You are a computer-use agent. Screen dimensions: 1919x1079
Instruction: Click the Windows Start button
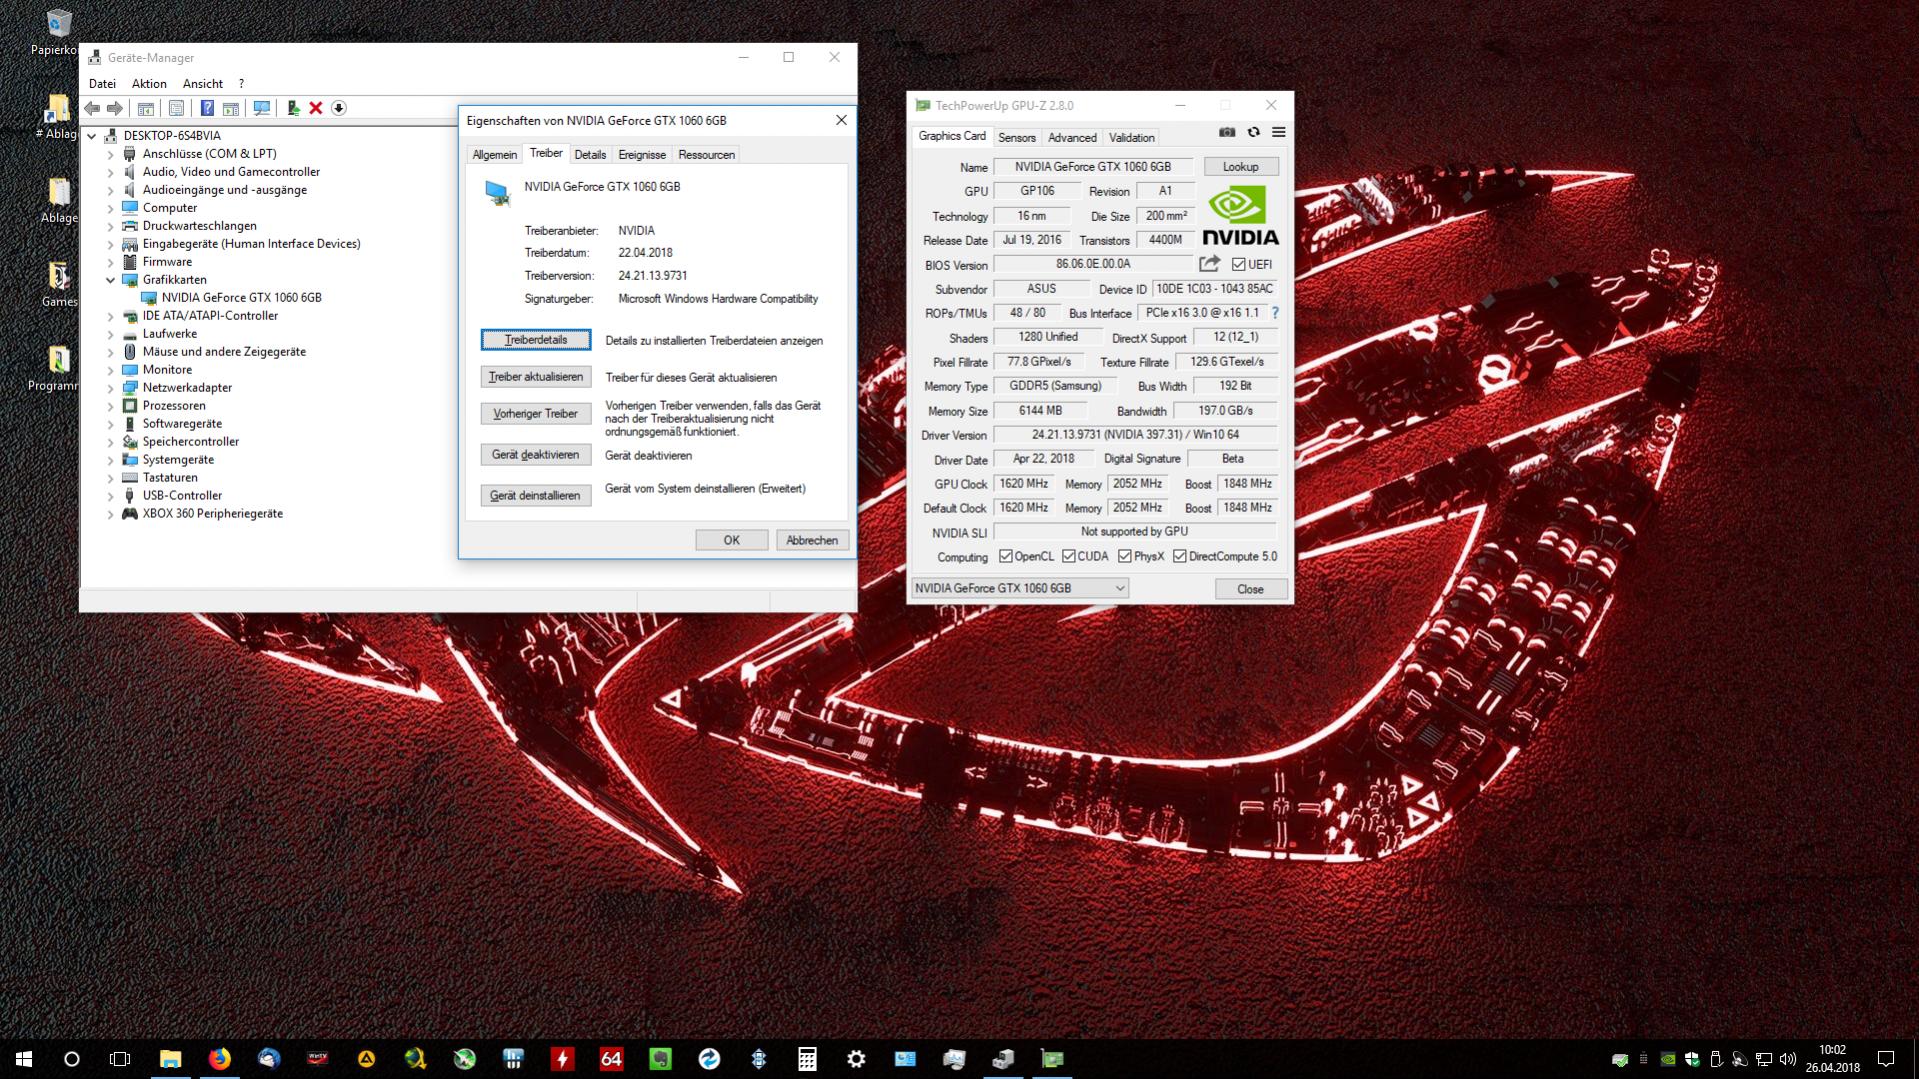(24, 1059)
